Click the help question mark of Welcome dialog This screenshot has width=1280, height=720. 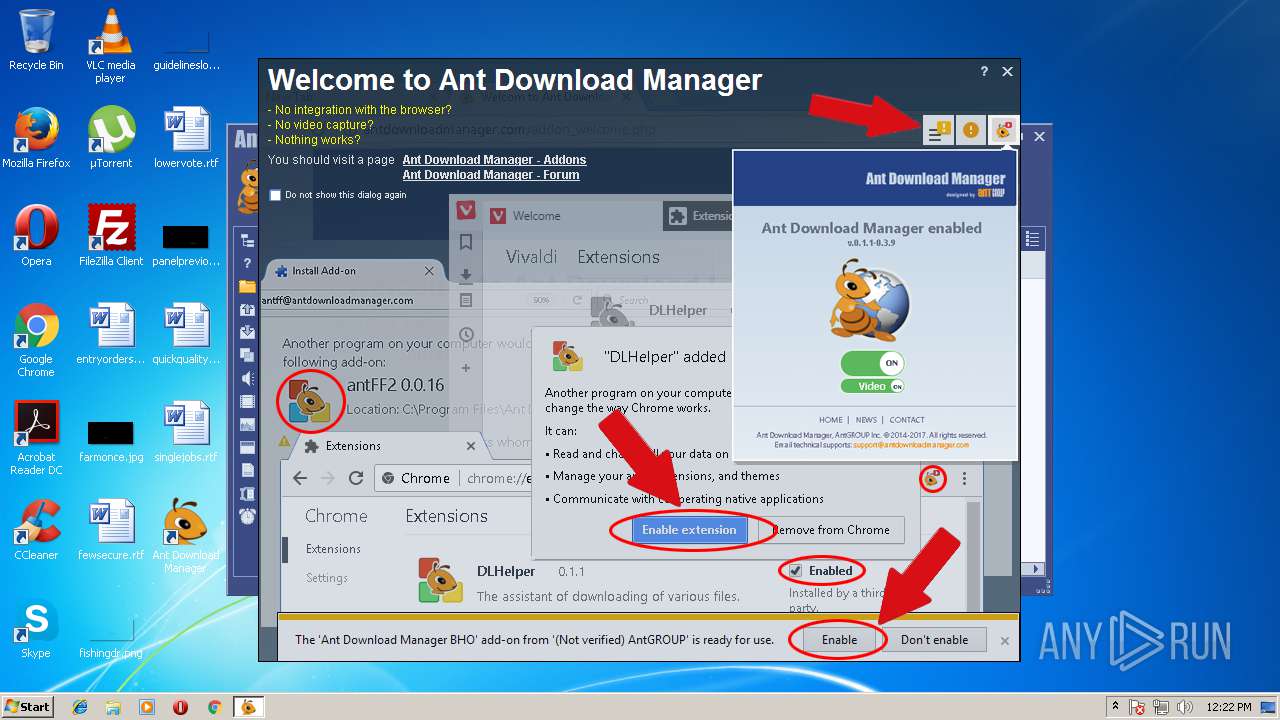(x=984, y=71)
